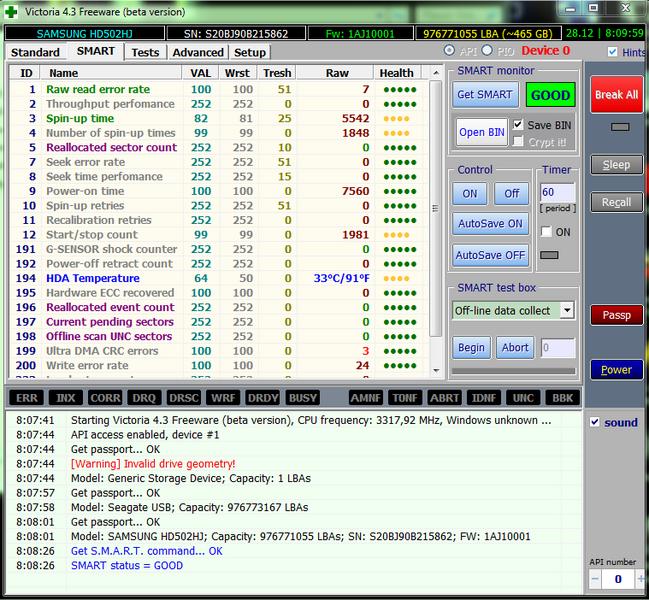Enable the Timer ON checkbox

[x=546, y=231]
